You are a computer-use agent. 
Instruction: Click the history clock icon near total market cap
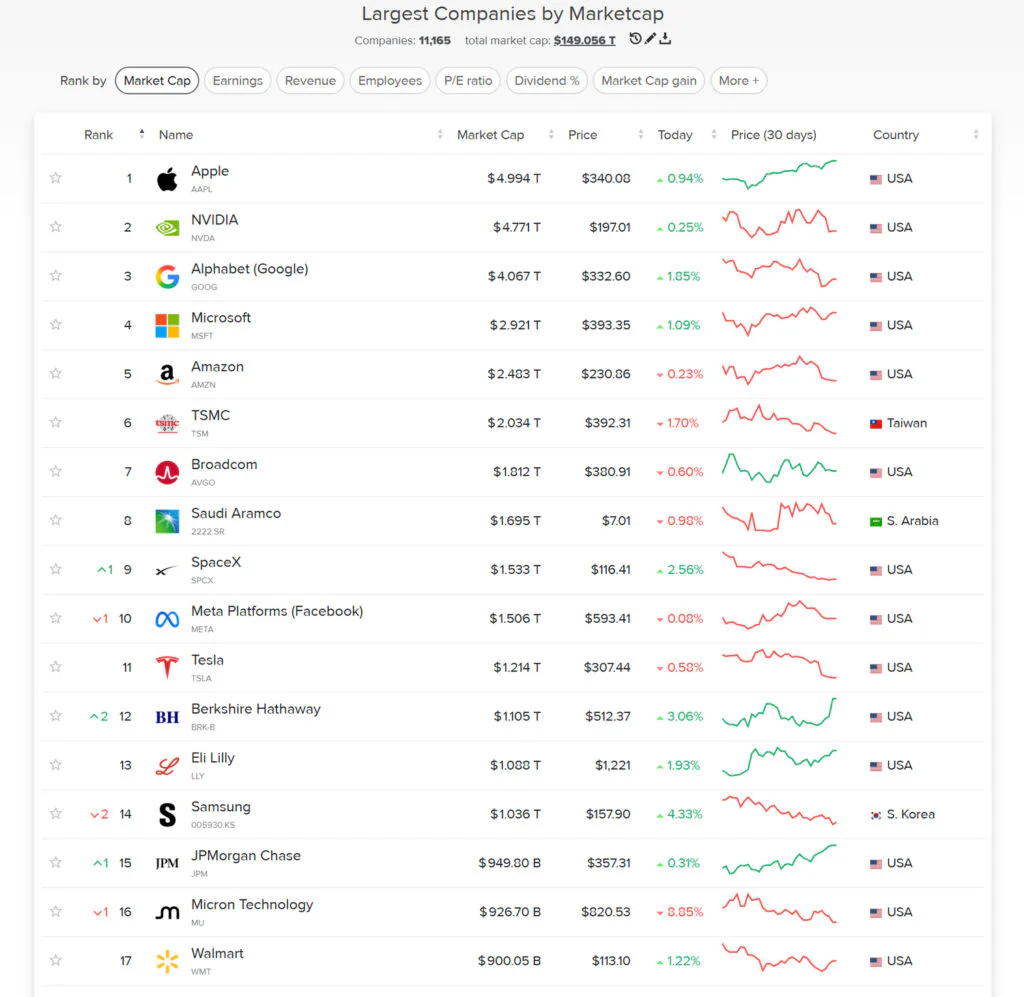635,39
